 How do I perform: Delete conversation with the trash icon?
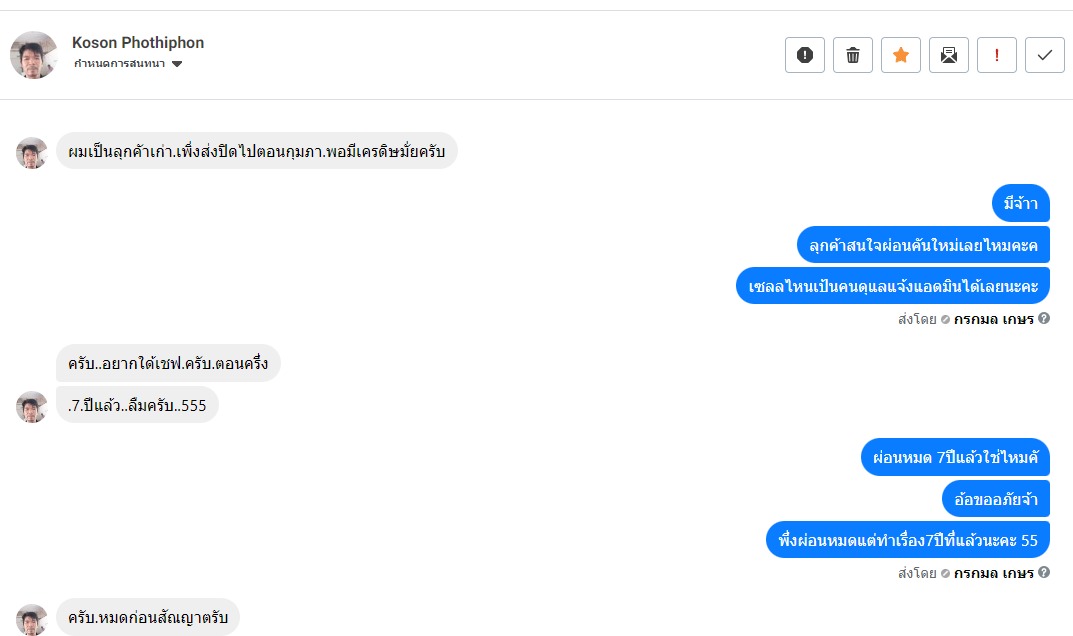pyautogui.click(x=853, y=55)
